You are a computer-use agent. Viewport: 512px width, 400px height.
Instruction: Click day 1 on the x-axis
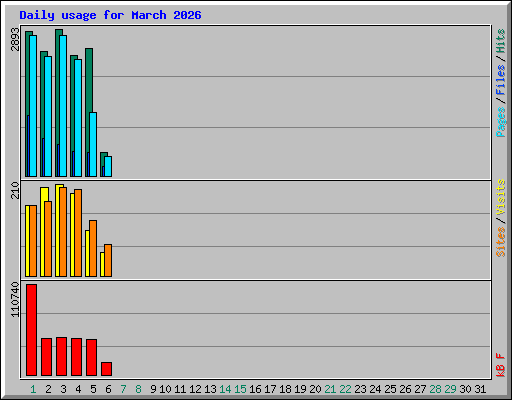pyautogui.click(x=33, y=389)
